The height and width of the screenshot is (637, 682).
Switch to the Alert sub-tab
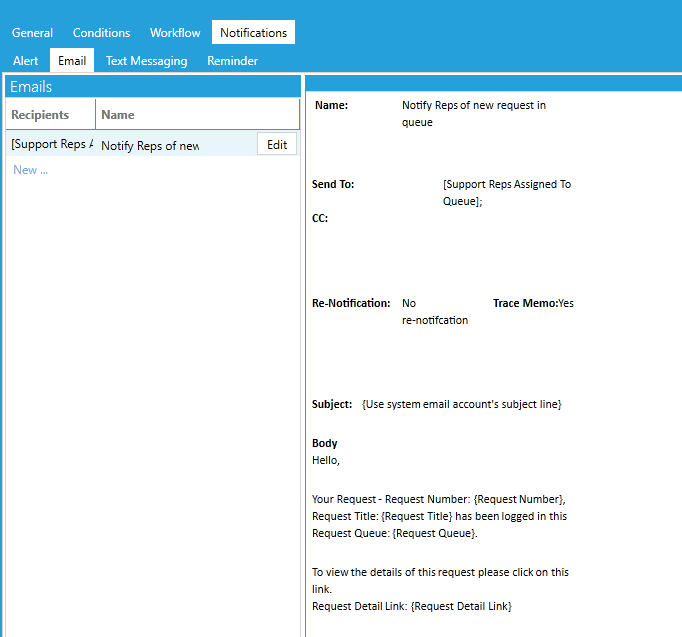[26, 61]
